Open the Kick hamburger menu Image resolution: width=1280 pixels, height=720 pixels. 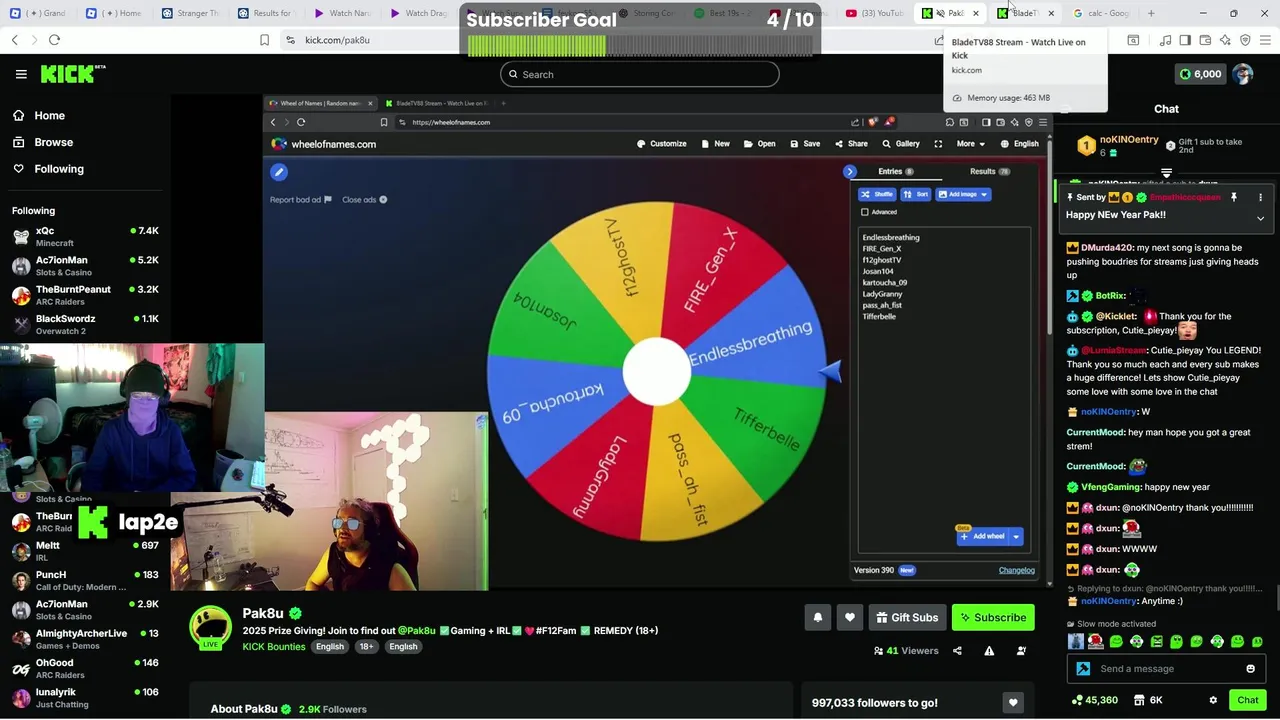[x=21, y=74]
